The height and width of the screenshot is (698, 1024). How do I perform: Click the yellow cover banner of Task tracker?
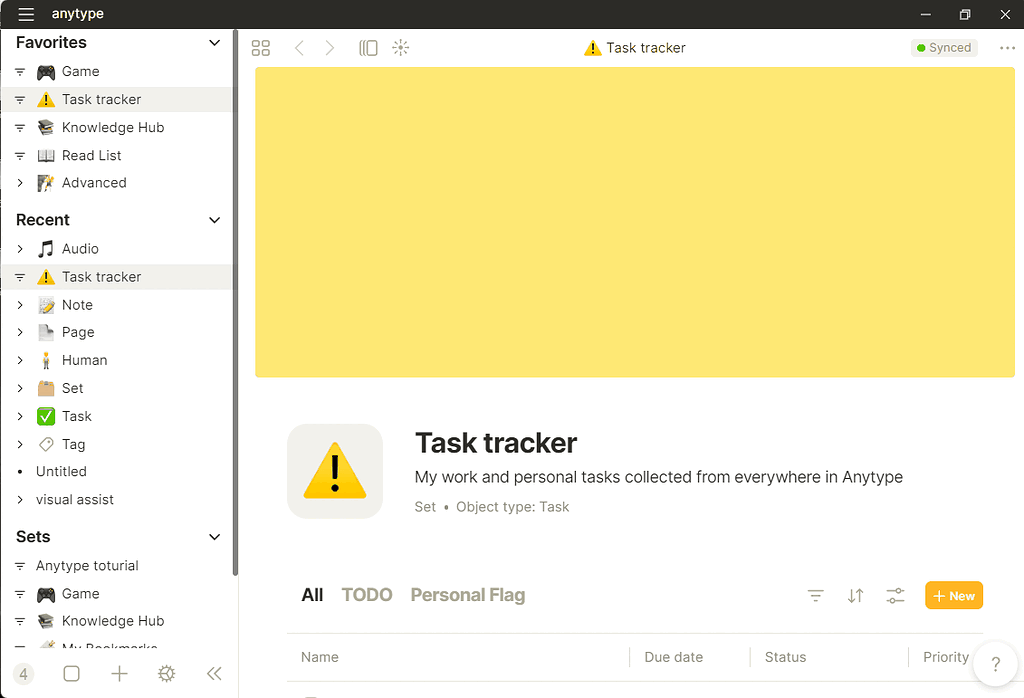click(634, 220)
